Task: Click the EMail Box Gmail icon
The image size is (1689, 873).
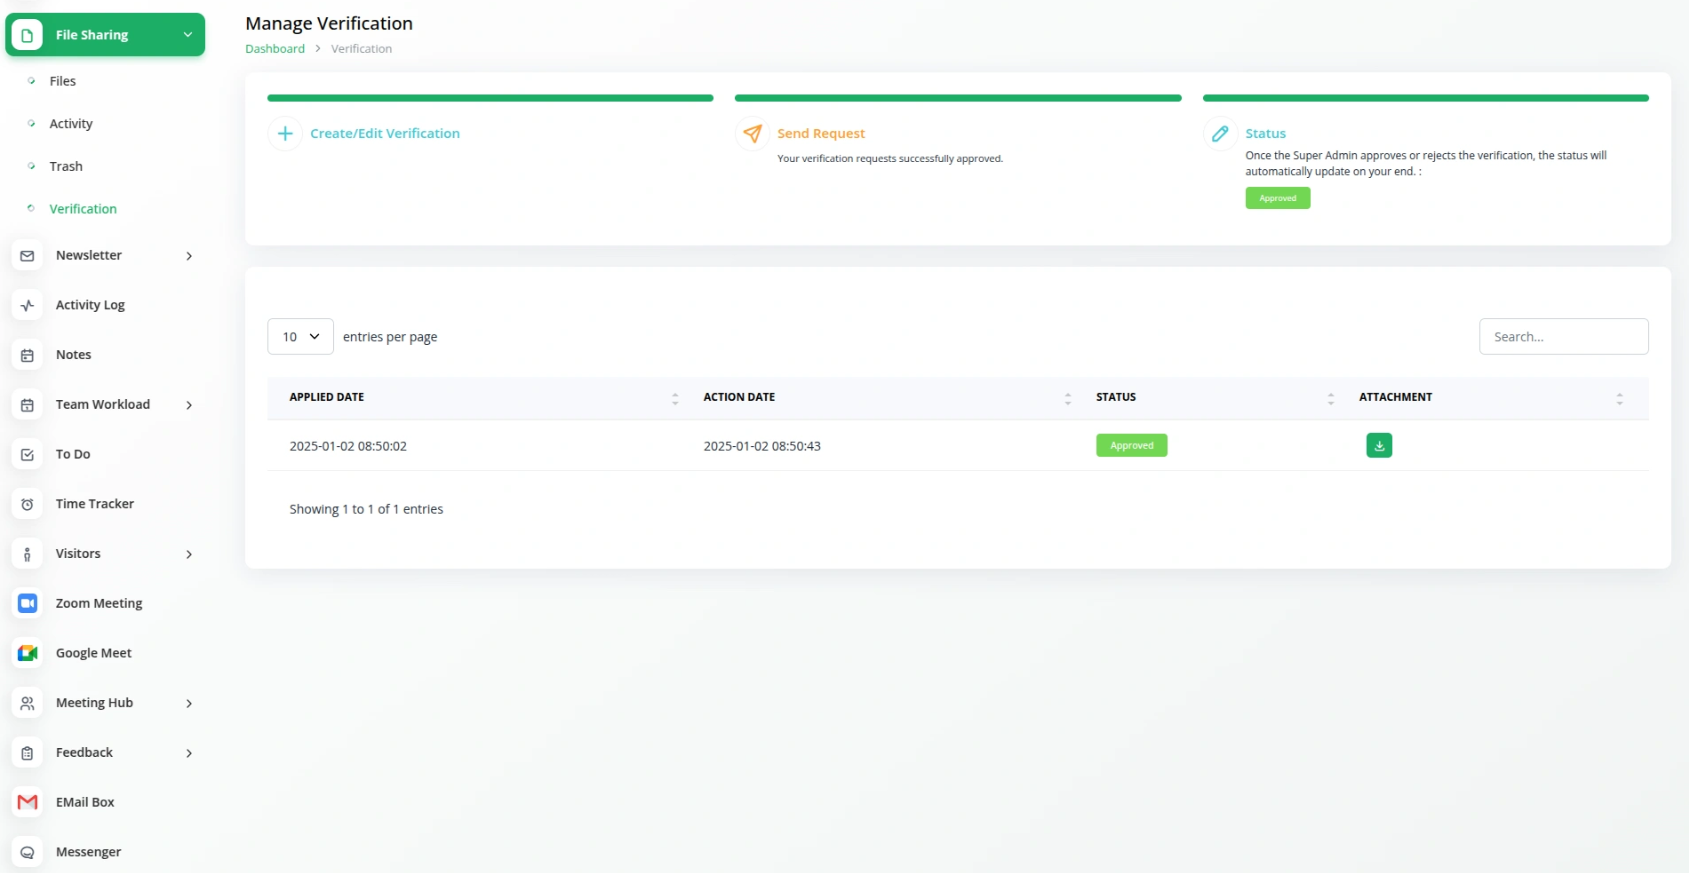Action: 27,802
